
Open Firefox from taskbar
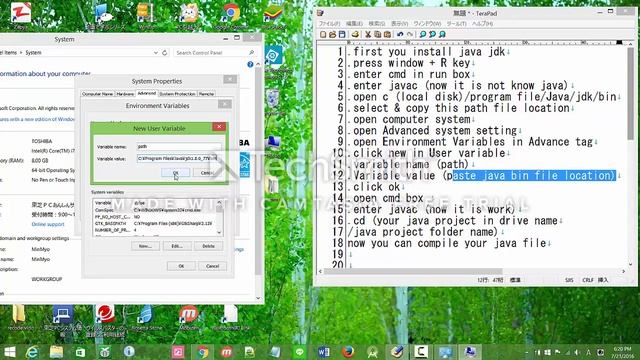[x=348, y=352]
